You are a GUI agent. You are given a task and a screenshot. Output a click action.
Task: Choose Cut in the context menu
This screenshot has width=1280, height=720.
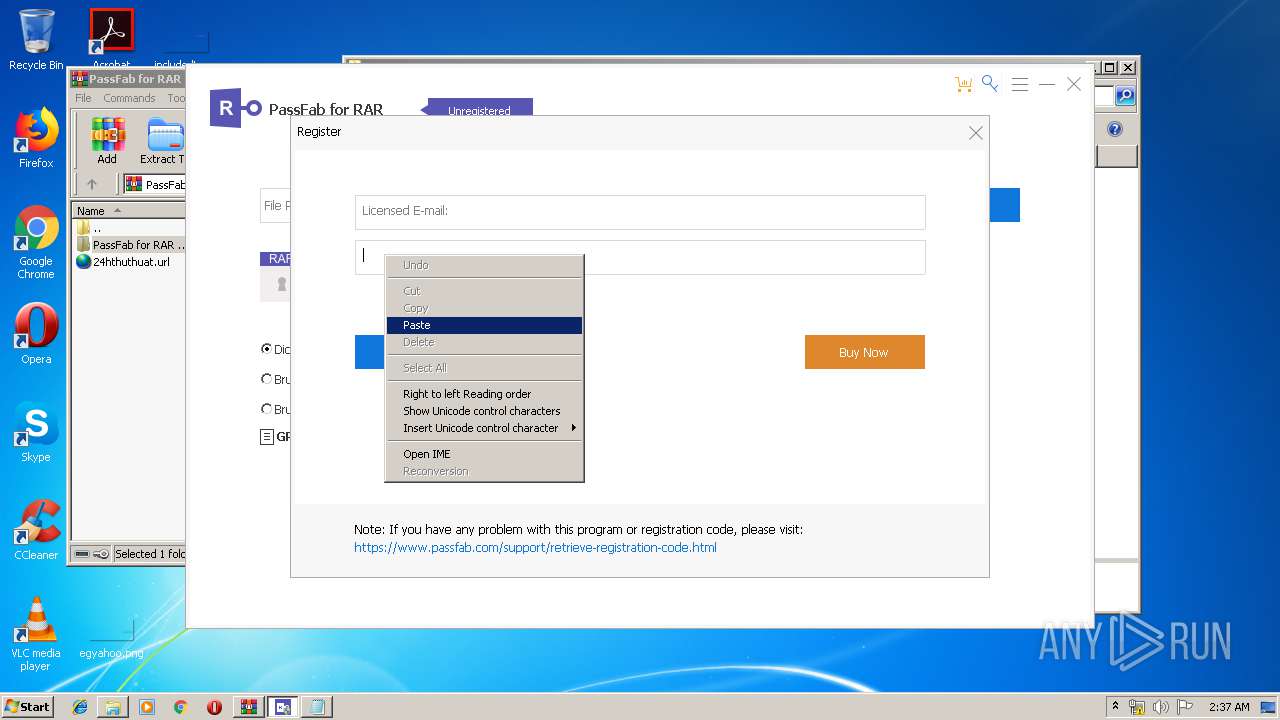point(484,291)
